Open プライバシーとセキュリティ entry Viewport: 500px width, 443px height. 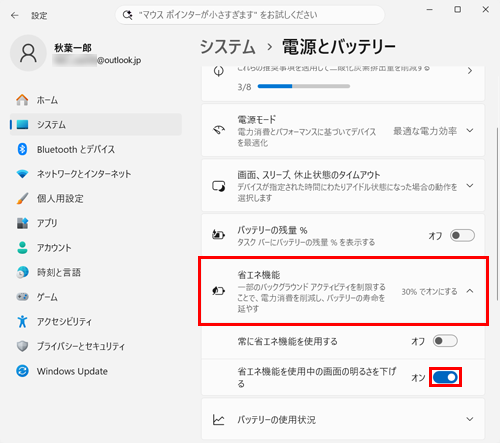[x=96, y=346]
